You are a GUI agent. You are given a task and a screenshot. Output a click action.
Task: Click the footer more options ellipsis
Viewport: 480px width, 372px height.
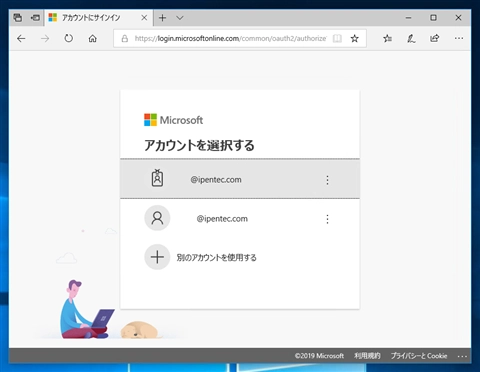pyautogui.click(x=462, y=356)
